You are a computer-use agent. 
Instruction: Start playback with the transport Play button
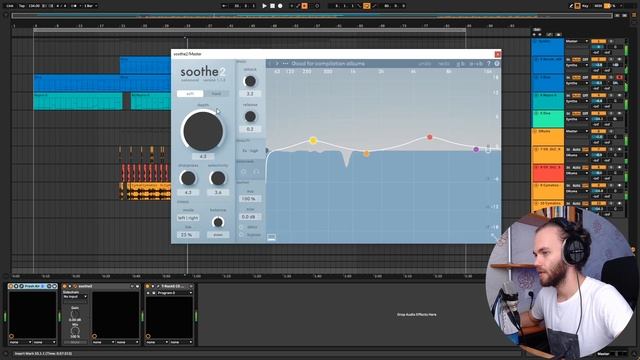264,6
